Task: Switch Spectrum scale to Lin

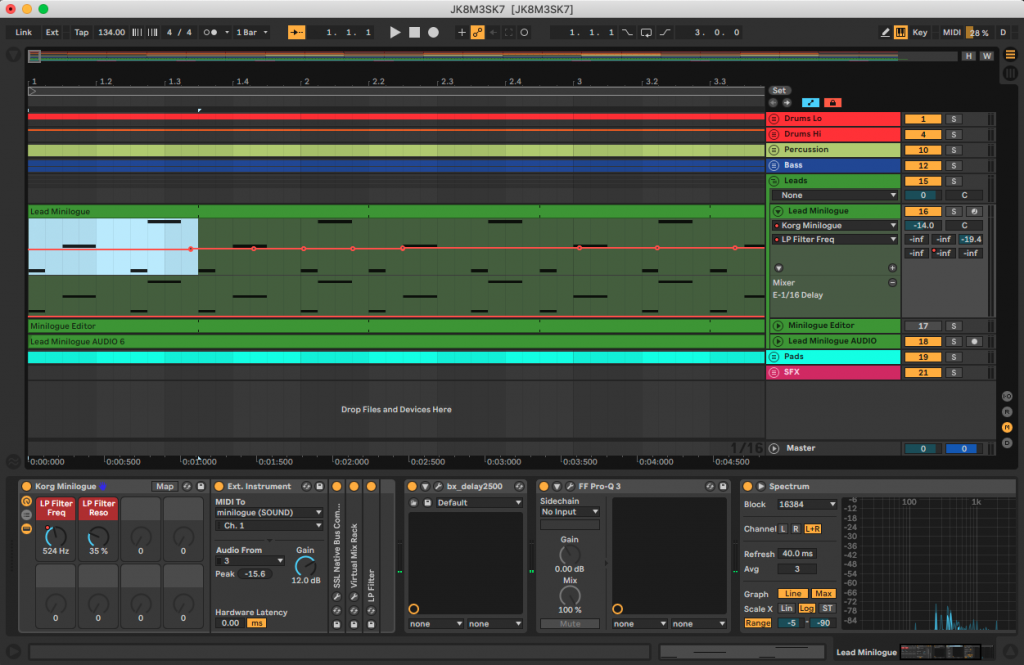Action: [x=787, y=608]
